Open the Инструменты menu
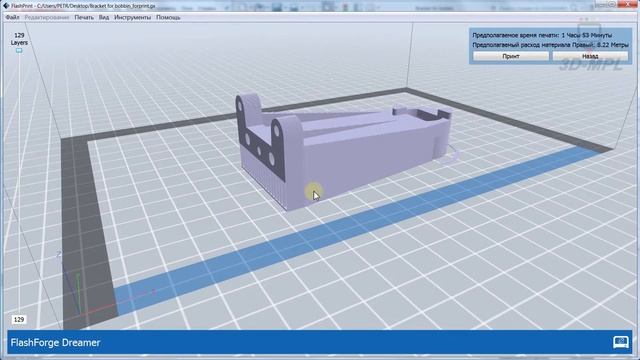The width and height of the screenshot is (640, 360). click(x=132, y=18)
